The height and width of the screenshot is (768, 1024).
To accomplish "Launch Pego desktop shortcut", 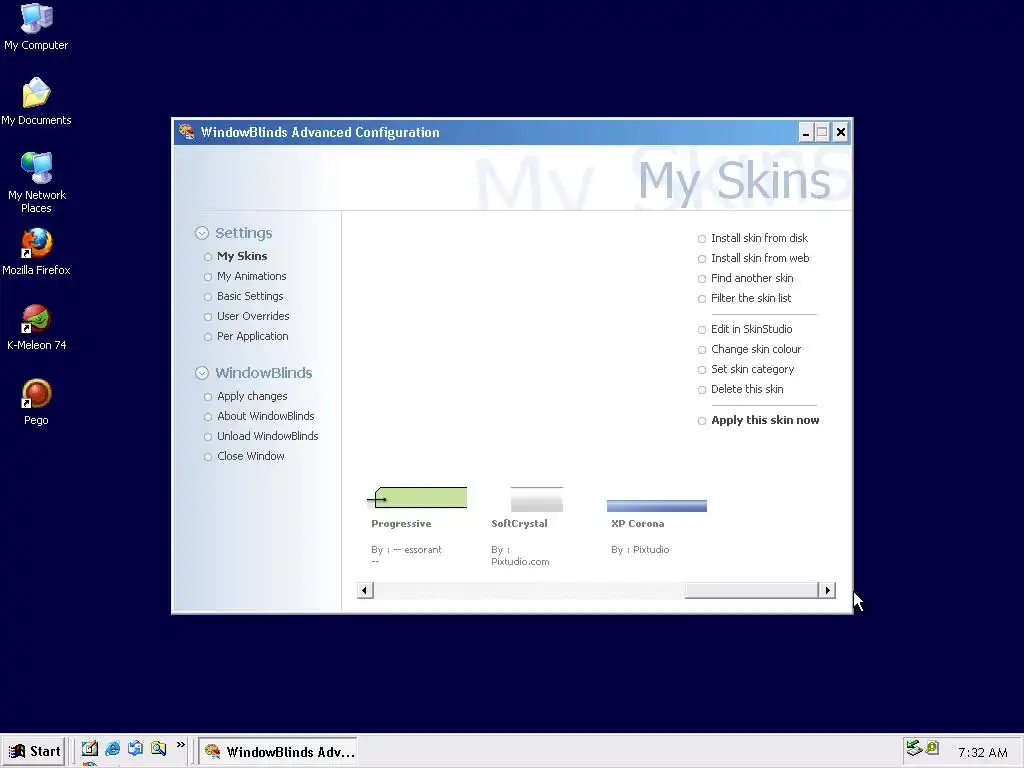I will pyautogui.click(x=37, y=402).
